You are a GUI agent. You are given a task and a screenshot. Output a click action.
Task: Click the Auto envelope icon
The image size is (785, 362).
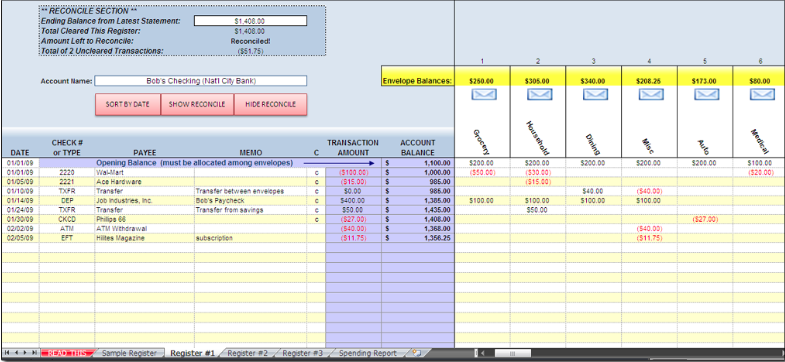(x=706, y=94)
